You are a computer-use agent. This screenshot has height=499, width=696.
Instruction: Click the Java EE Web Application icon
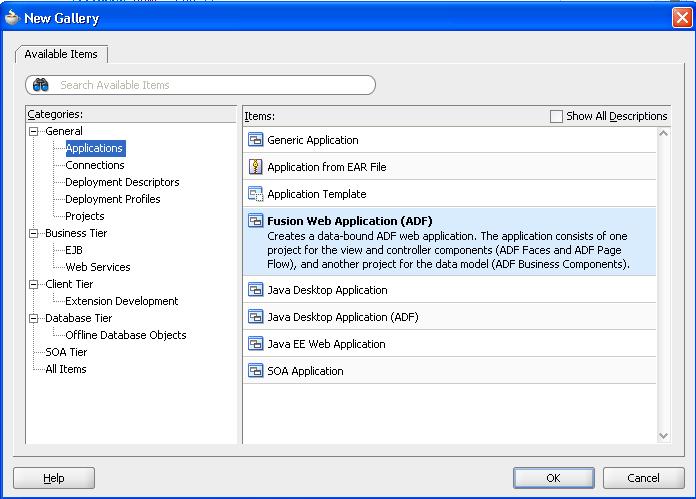[x=255, y=344]
